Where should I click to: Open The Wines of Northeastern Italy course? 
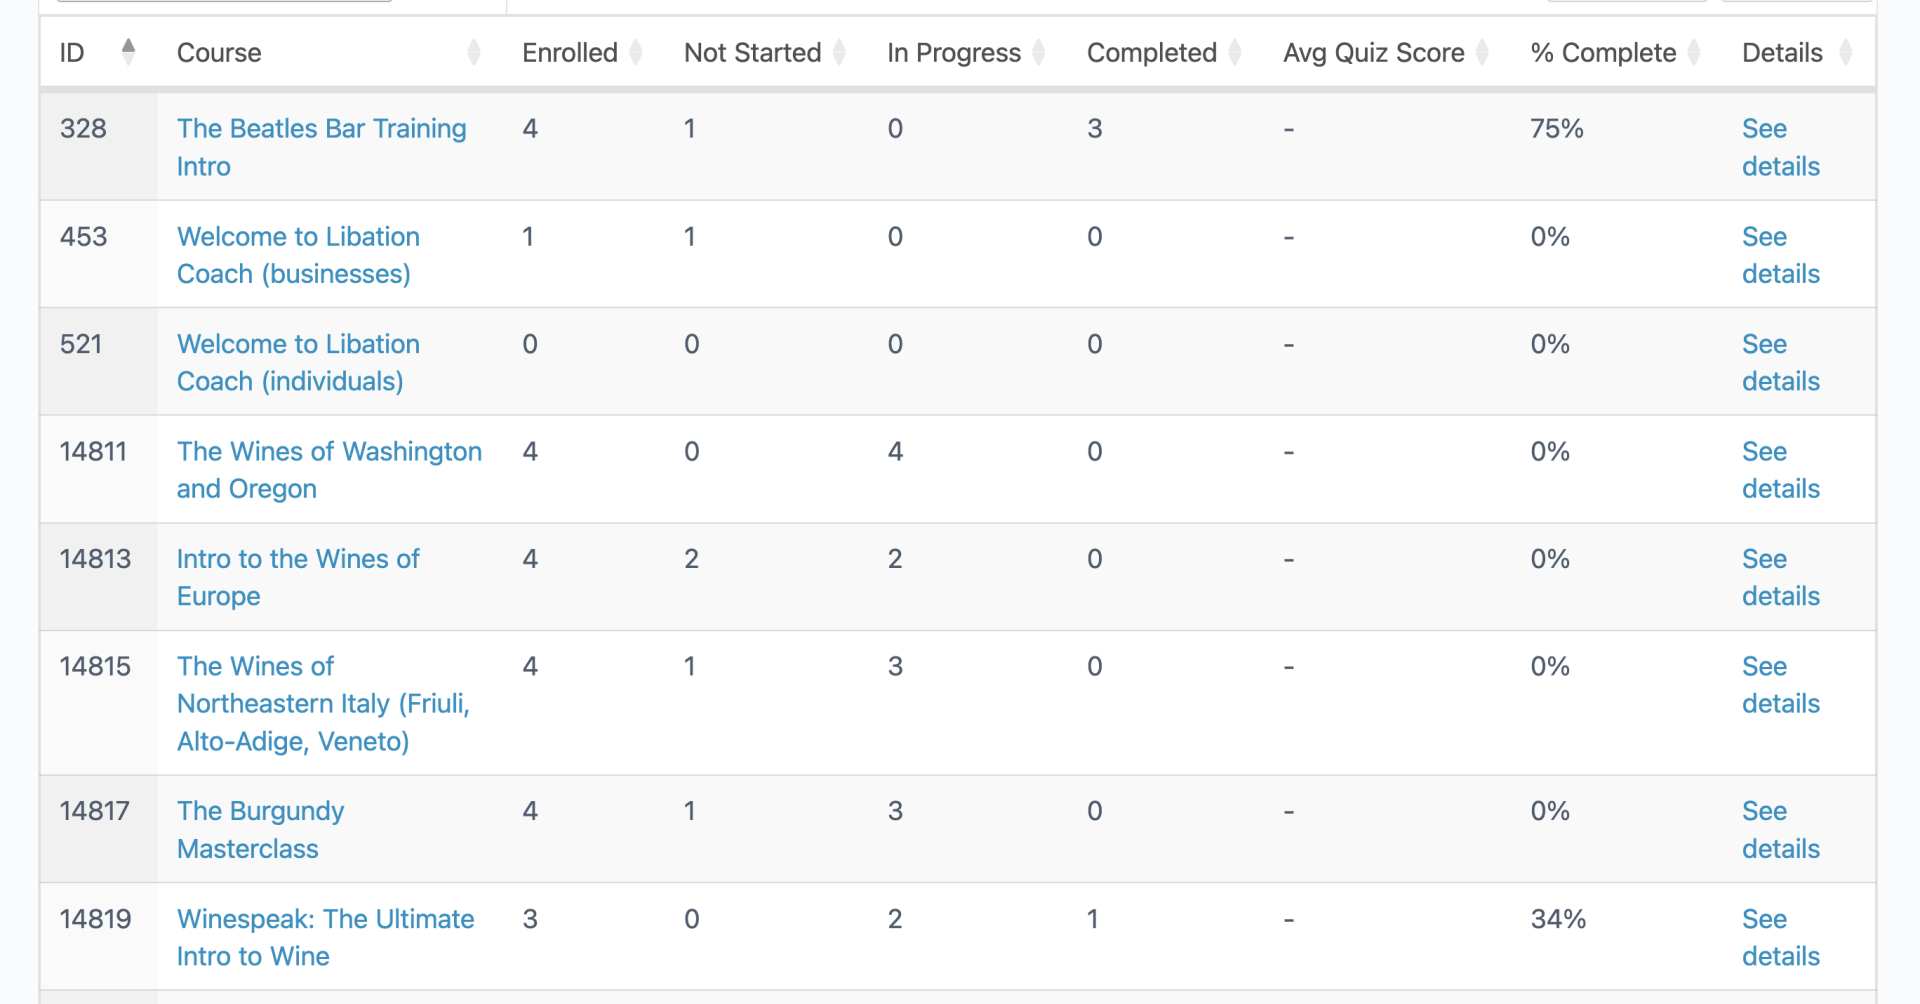coord(323,703)
